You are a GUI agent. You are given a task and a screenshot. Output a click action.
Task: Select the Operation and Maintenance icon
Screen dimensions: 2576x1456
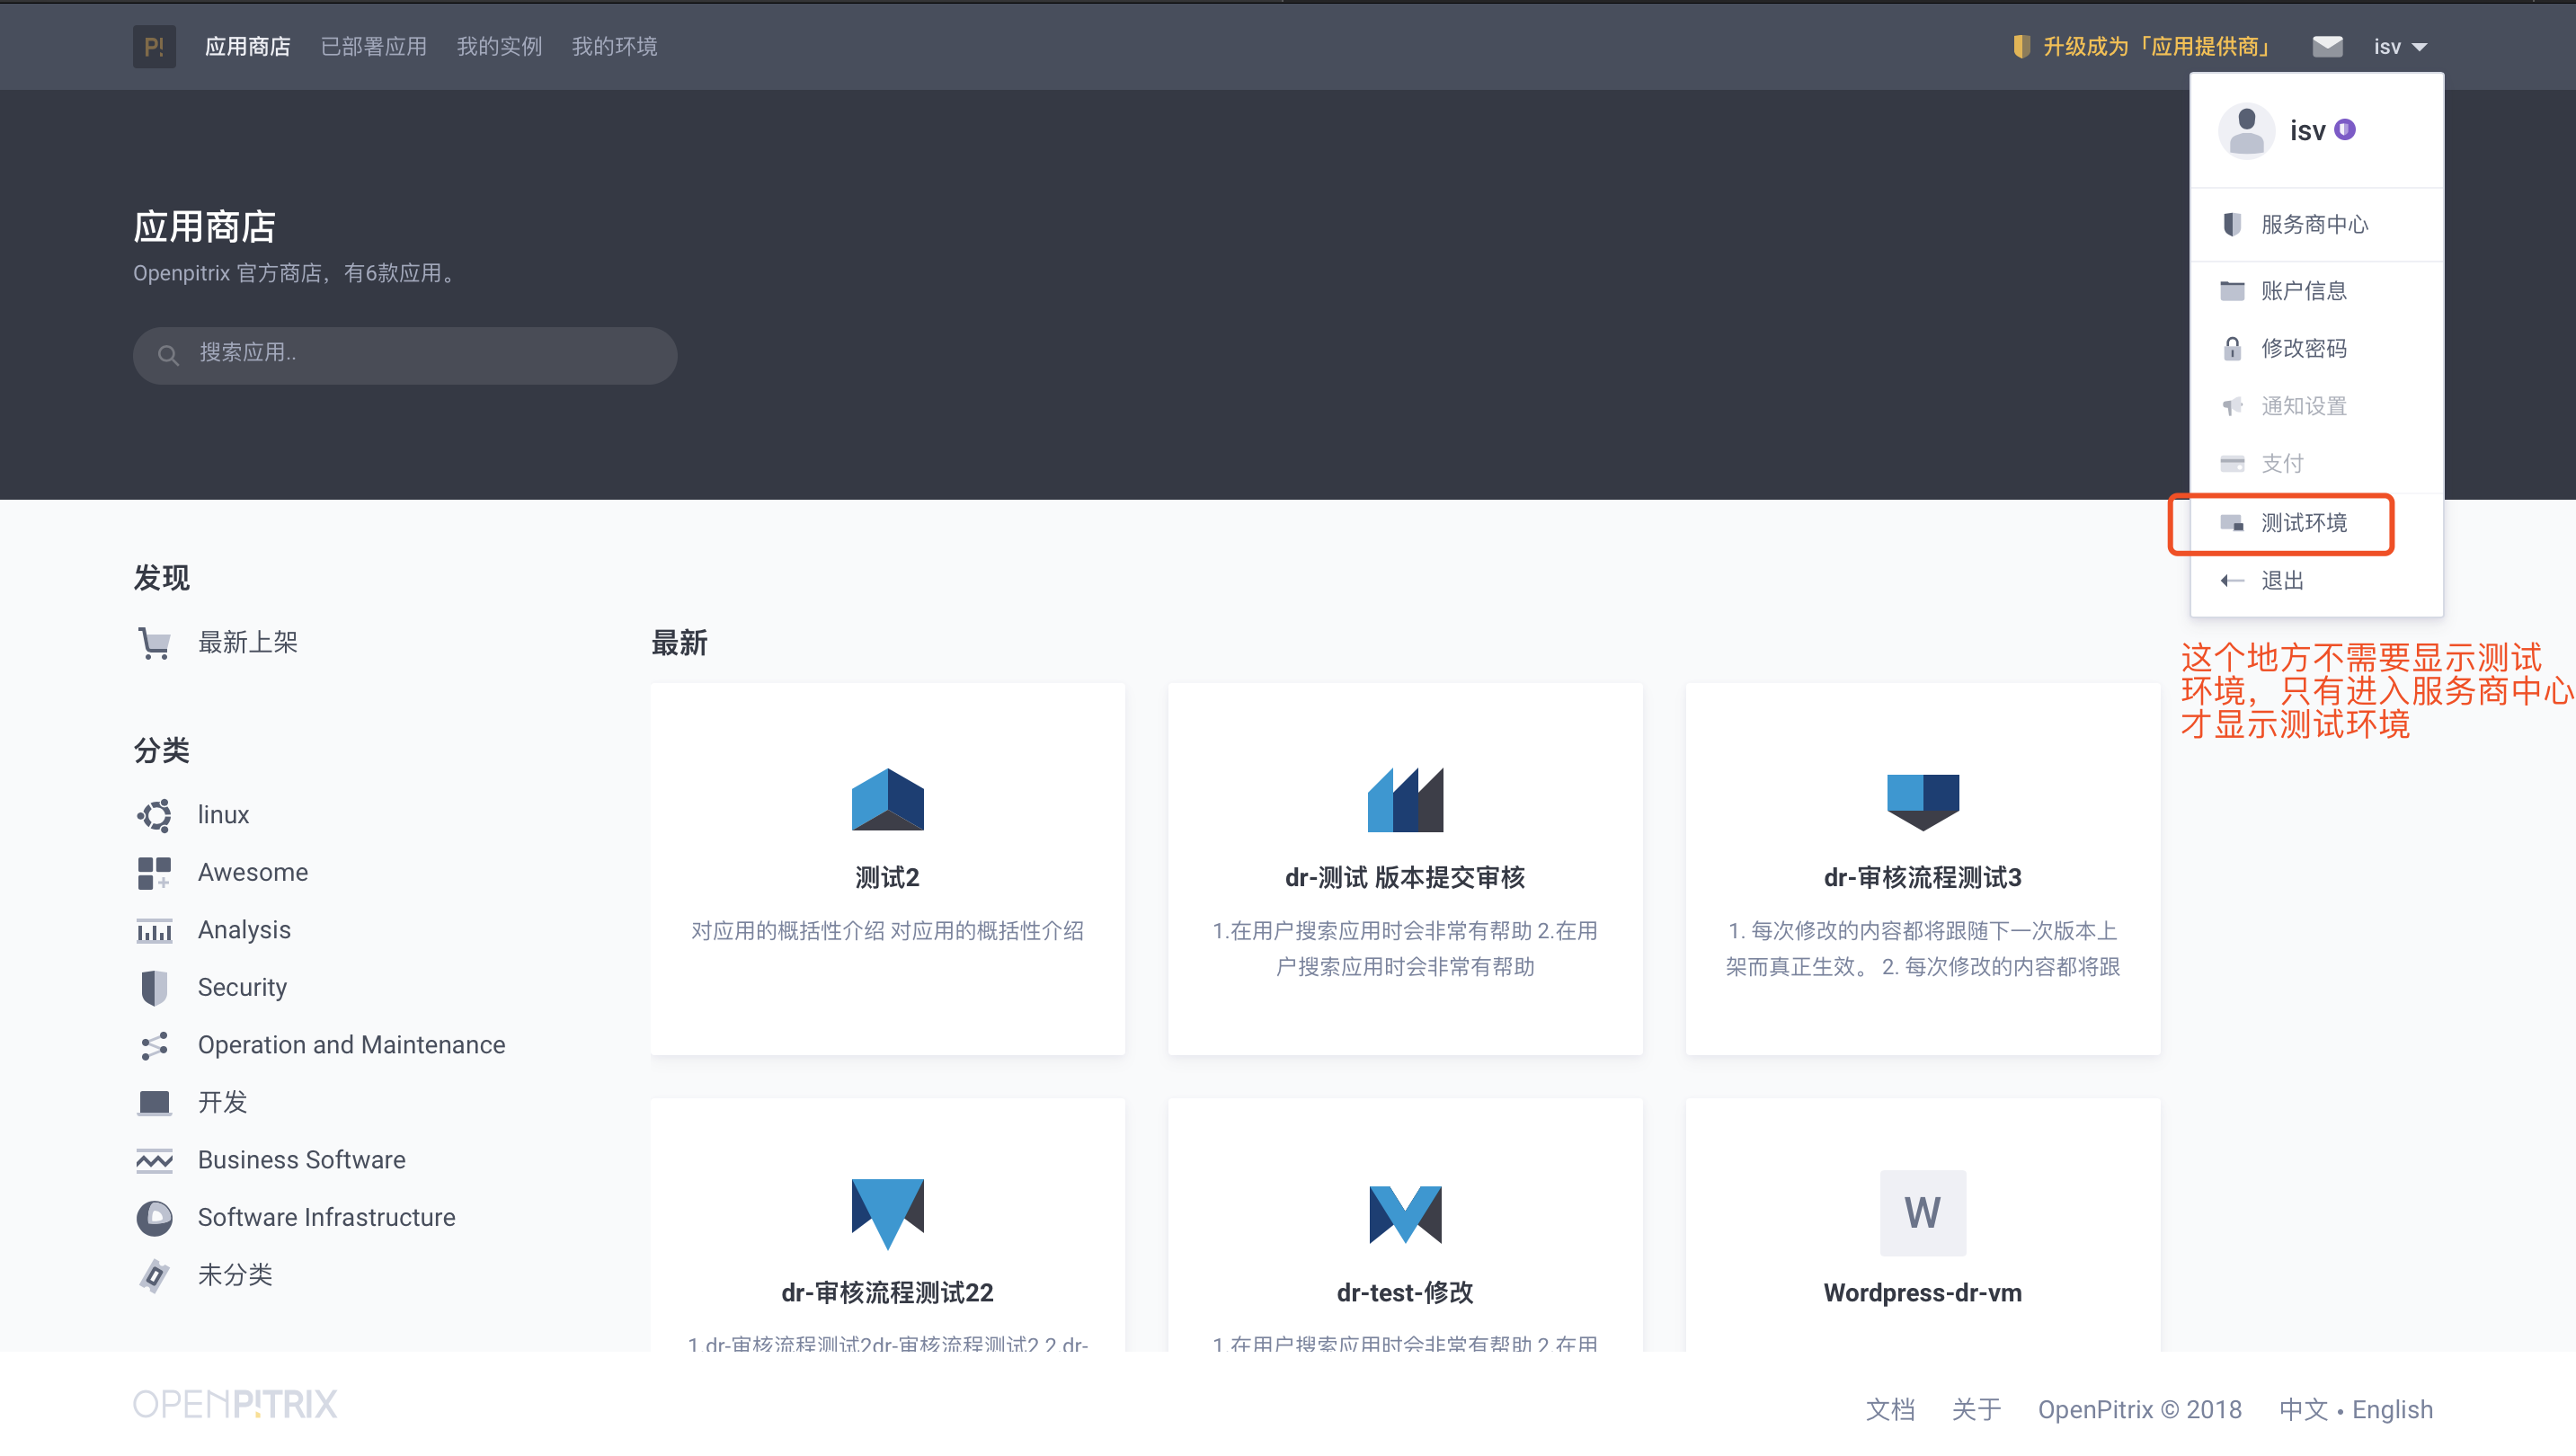coord(155,1045)
